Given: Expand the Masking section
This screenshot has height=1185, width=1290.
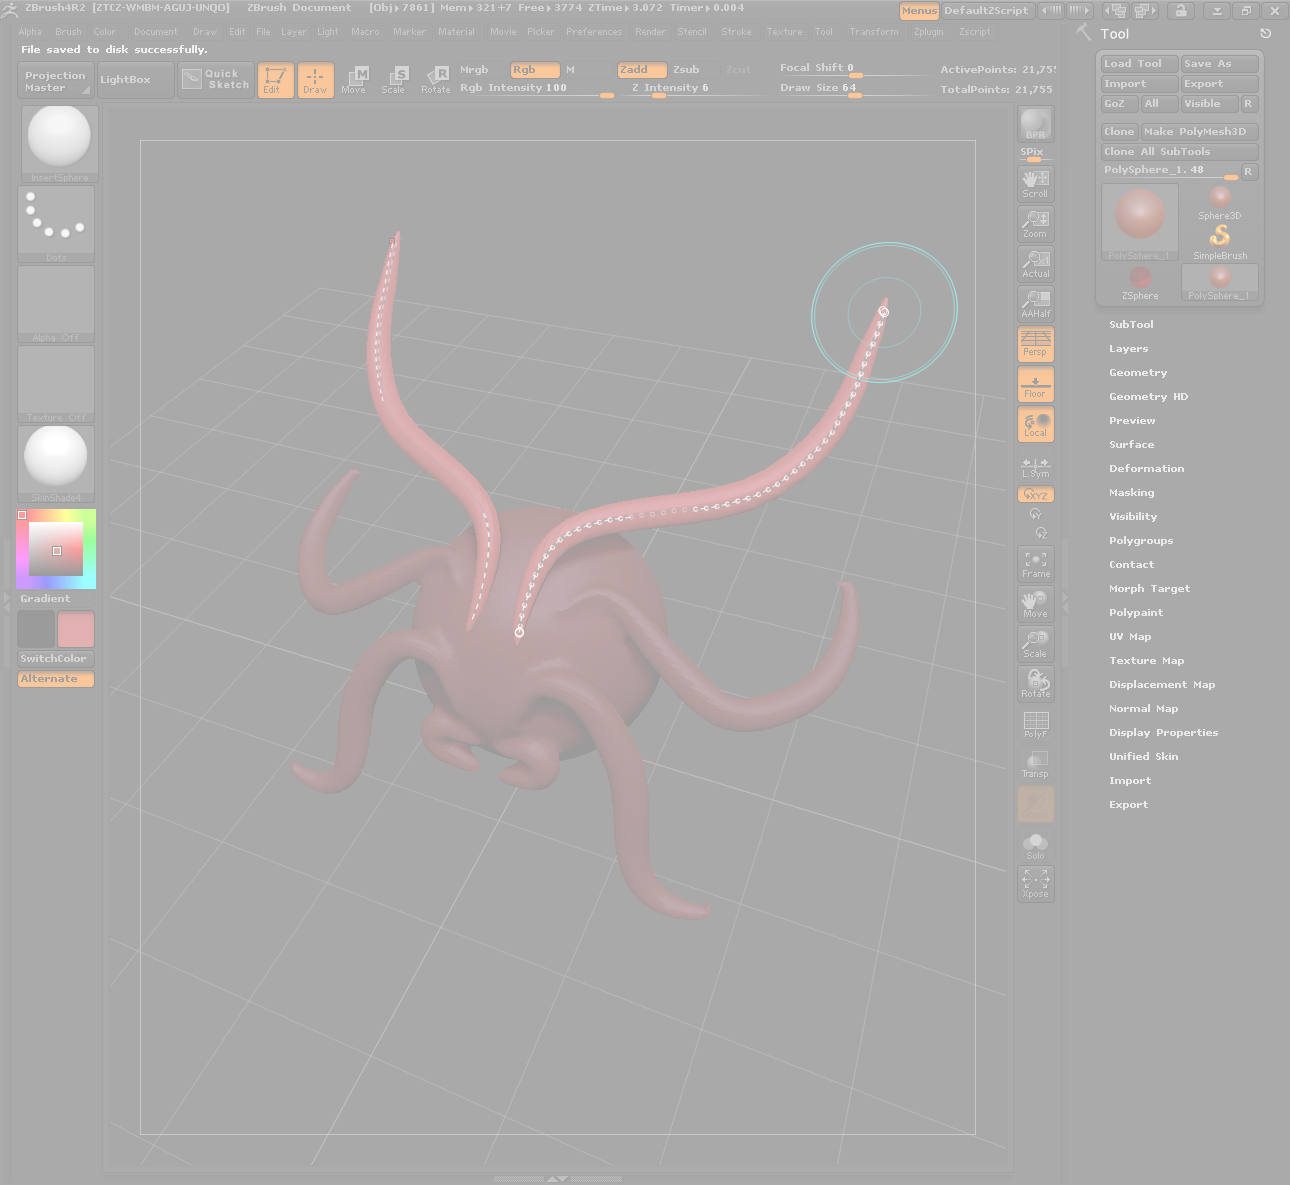Looking at the screenshot, I should click(x=1131, y=493).
